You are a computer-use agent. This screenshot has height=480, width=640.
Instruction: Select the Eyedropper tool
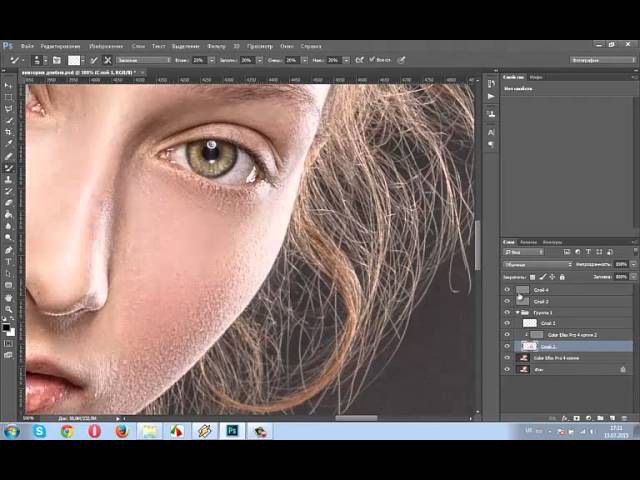9,144
